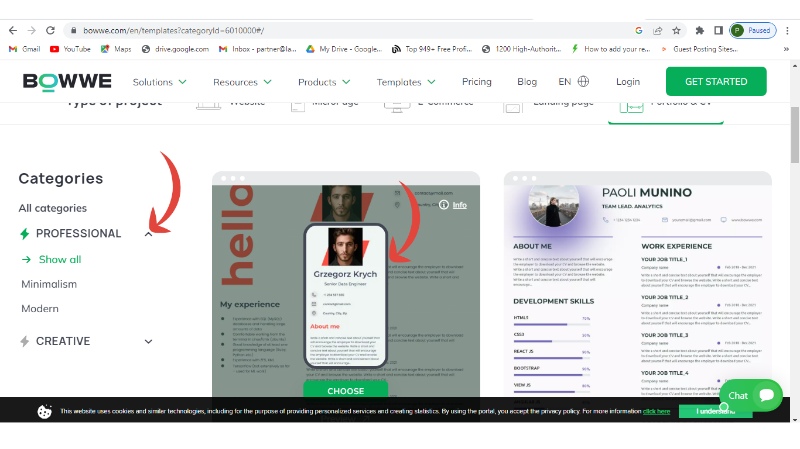800x449 pixels.
Task: Open the Chrome extensions puzzle icon
Action: click(x=699, y=30)
